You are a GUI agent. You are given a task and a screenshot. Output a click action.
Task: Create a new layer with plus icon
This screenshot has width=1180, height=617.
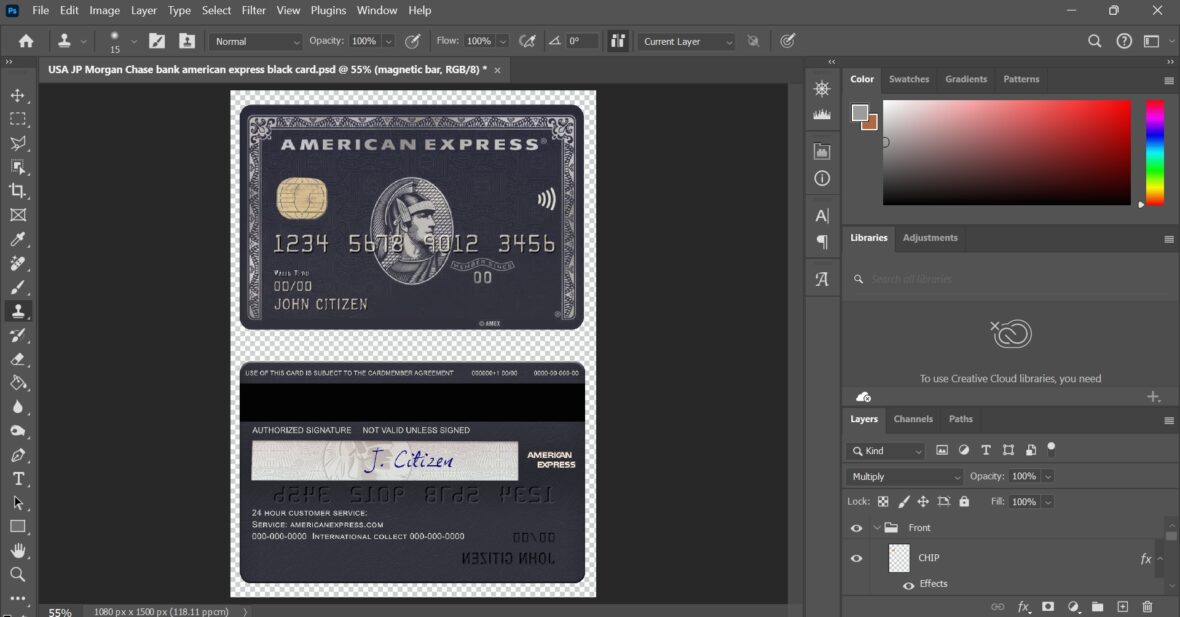[x=1123, y=606]
